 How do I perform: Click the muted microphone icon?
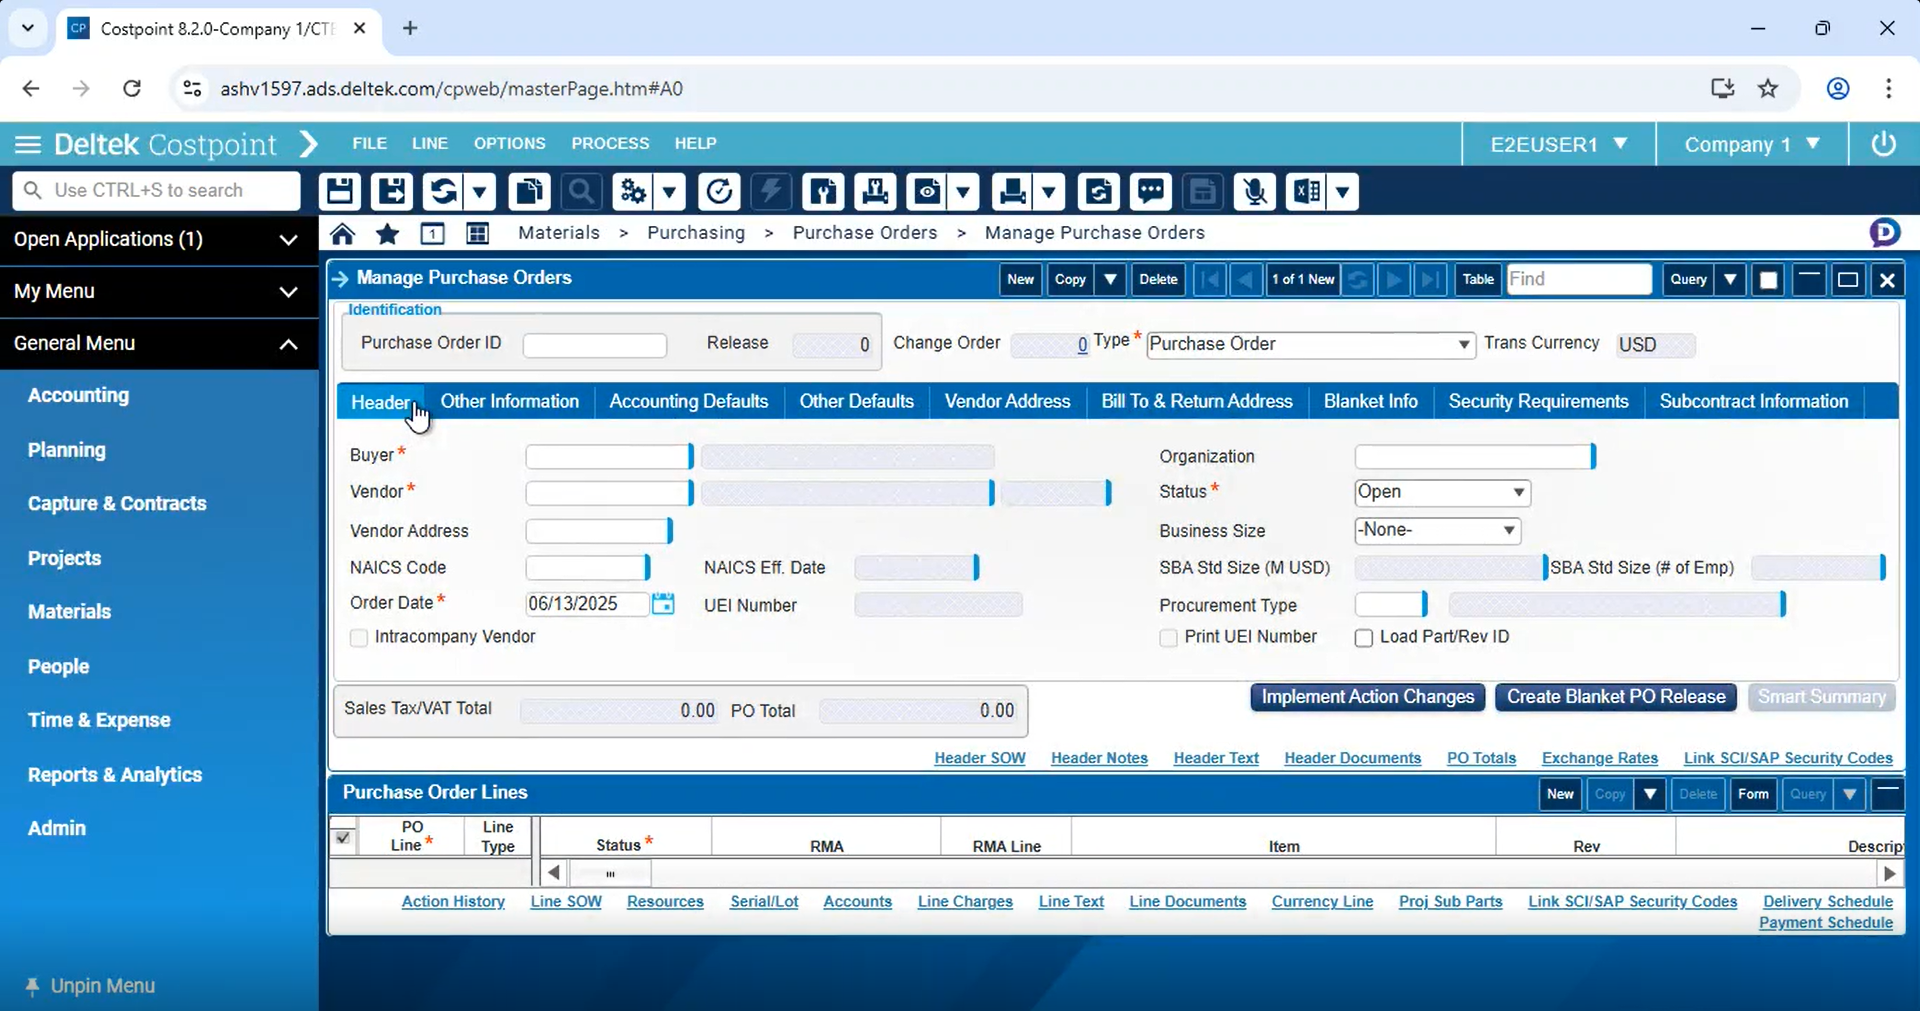1254,191
